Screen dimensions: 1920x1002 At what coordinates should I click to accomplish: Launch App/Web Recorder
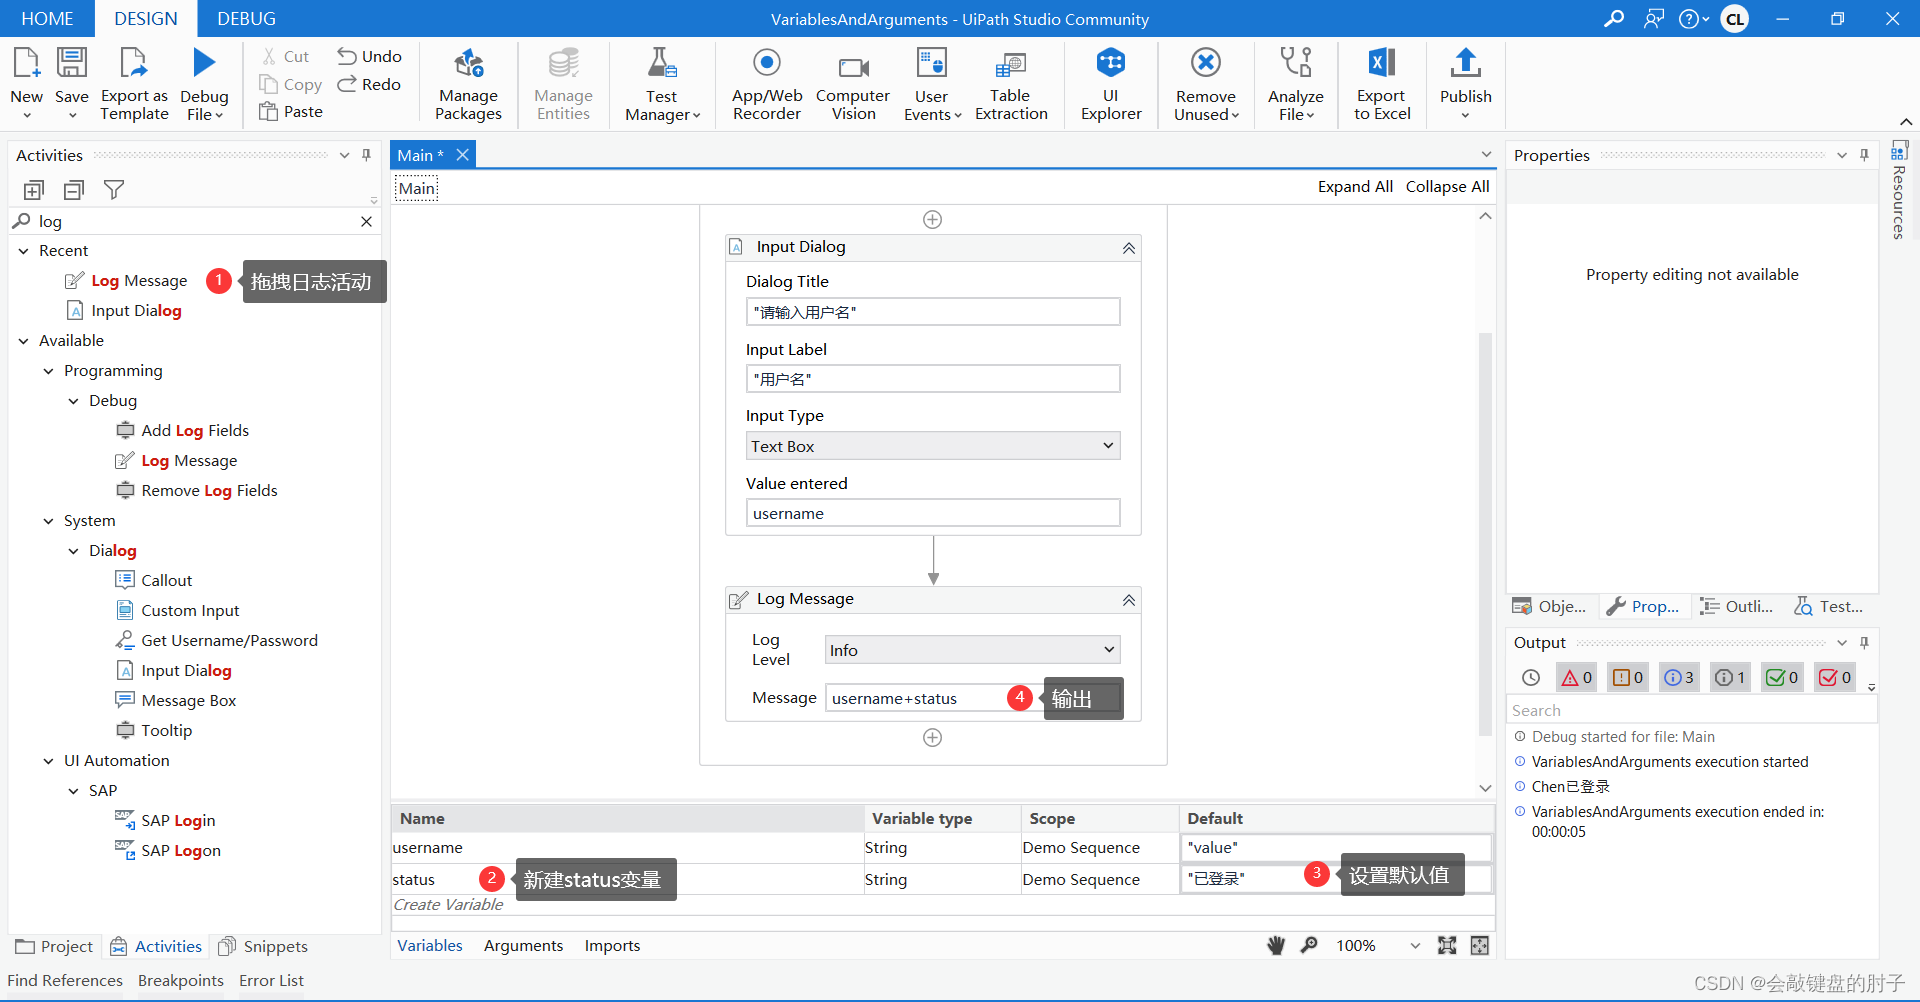point(767,84)
